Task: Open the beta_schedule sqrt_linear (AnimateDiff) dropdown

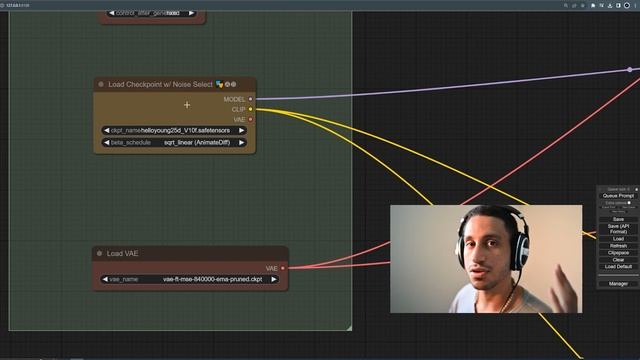Action: click(x=174, y=143)
